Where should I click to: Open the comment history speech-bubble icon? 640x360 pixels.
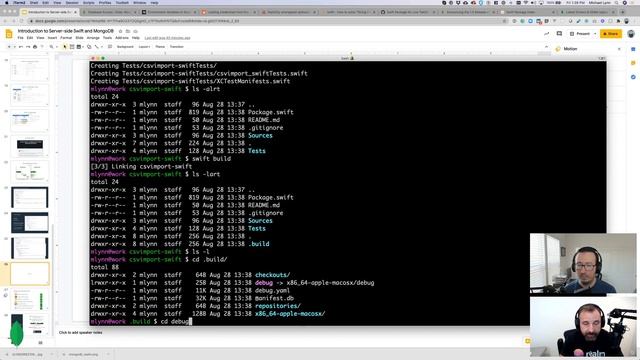(x=559, y=34)
